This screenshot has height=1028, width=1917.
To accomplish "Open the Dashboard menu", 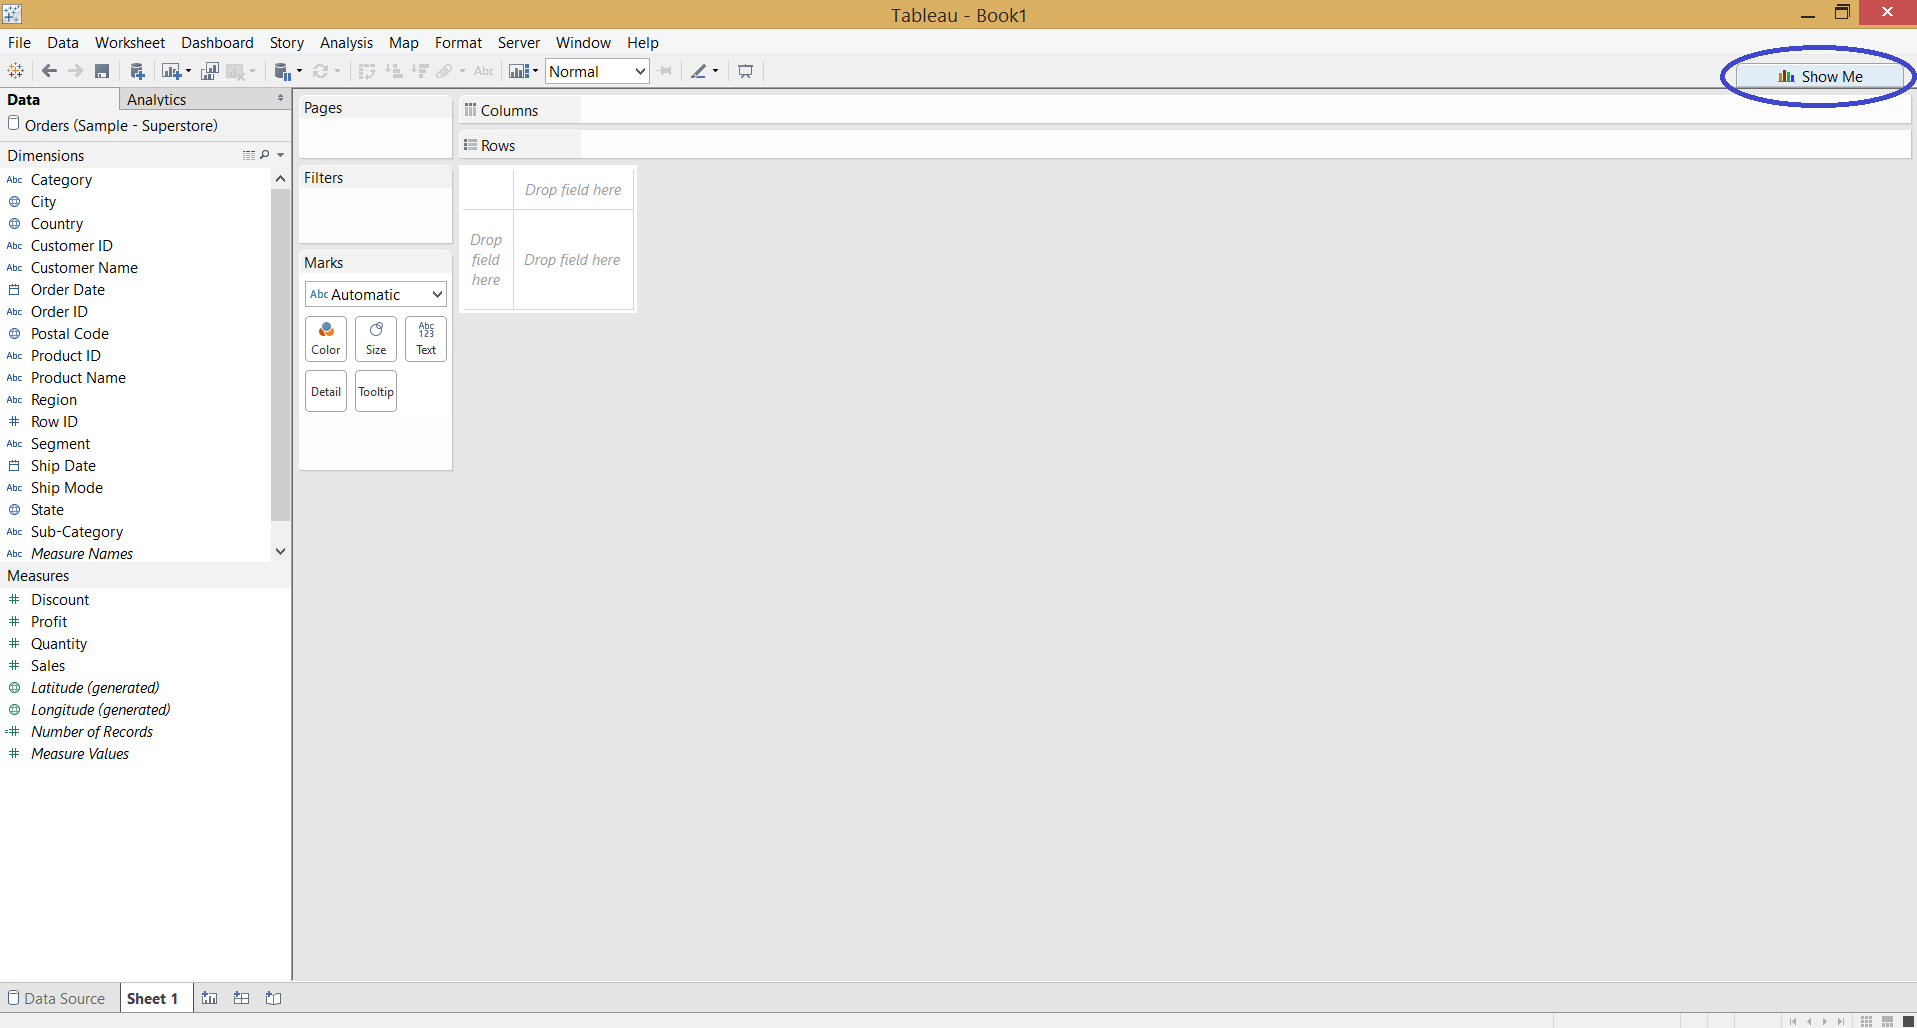I will tap(217, 42).
